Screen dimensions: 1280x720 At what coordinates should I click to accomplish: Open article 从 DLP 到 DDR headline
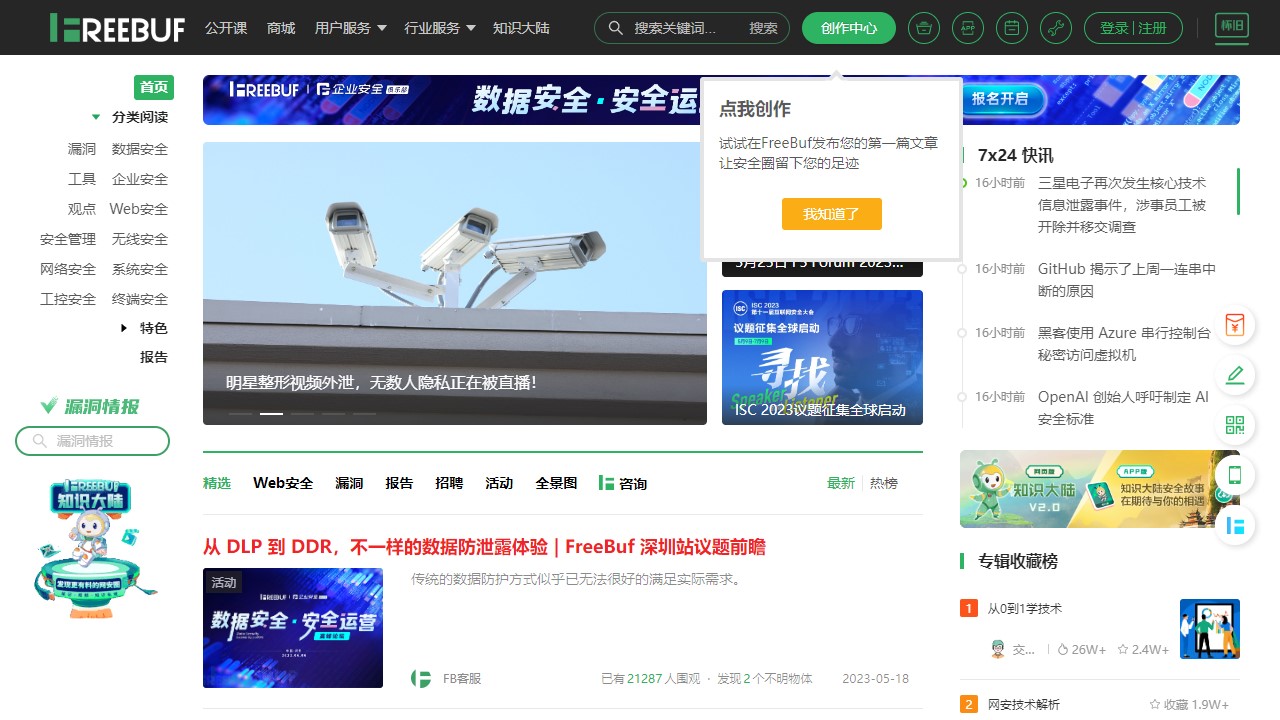[x=484, y=547]
